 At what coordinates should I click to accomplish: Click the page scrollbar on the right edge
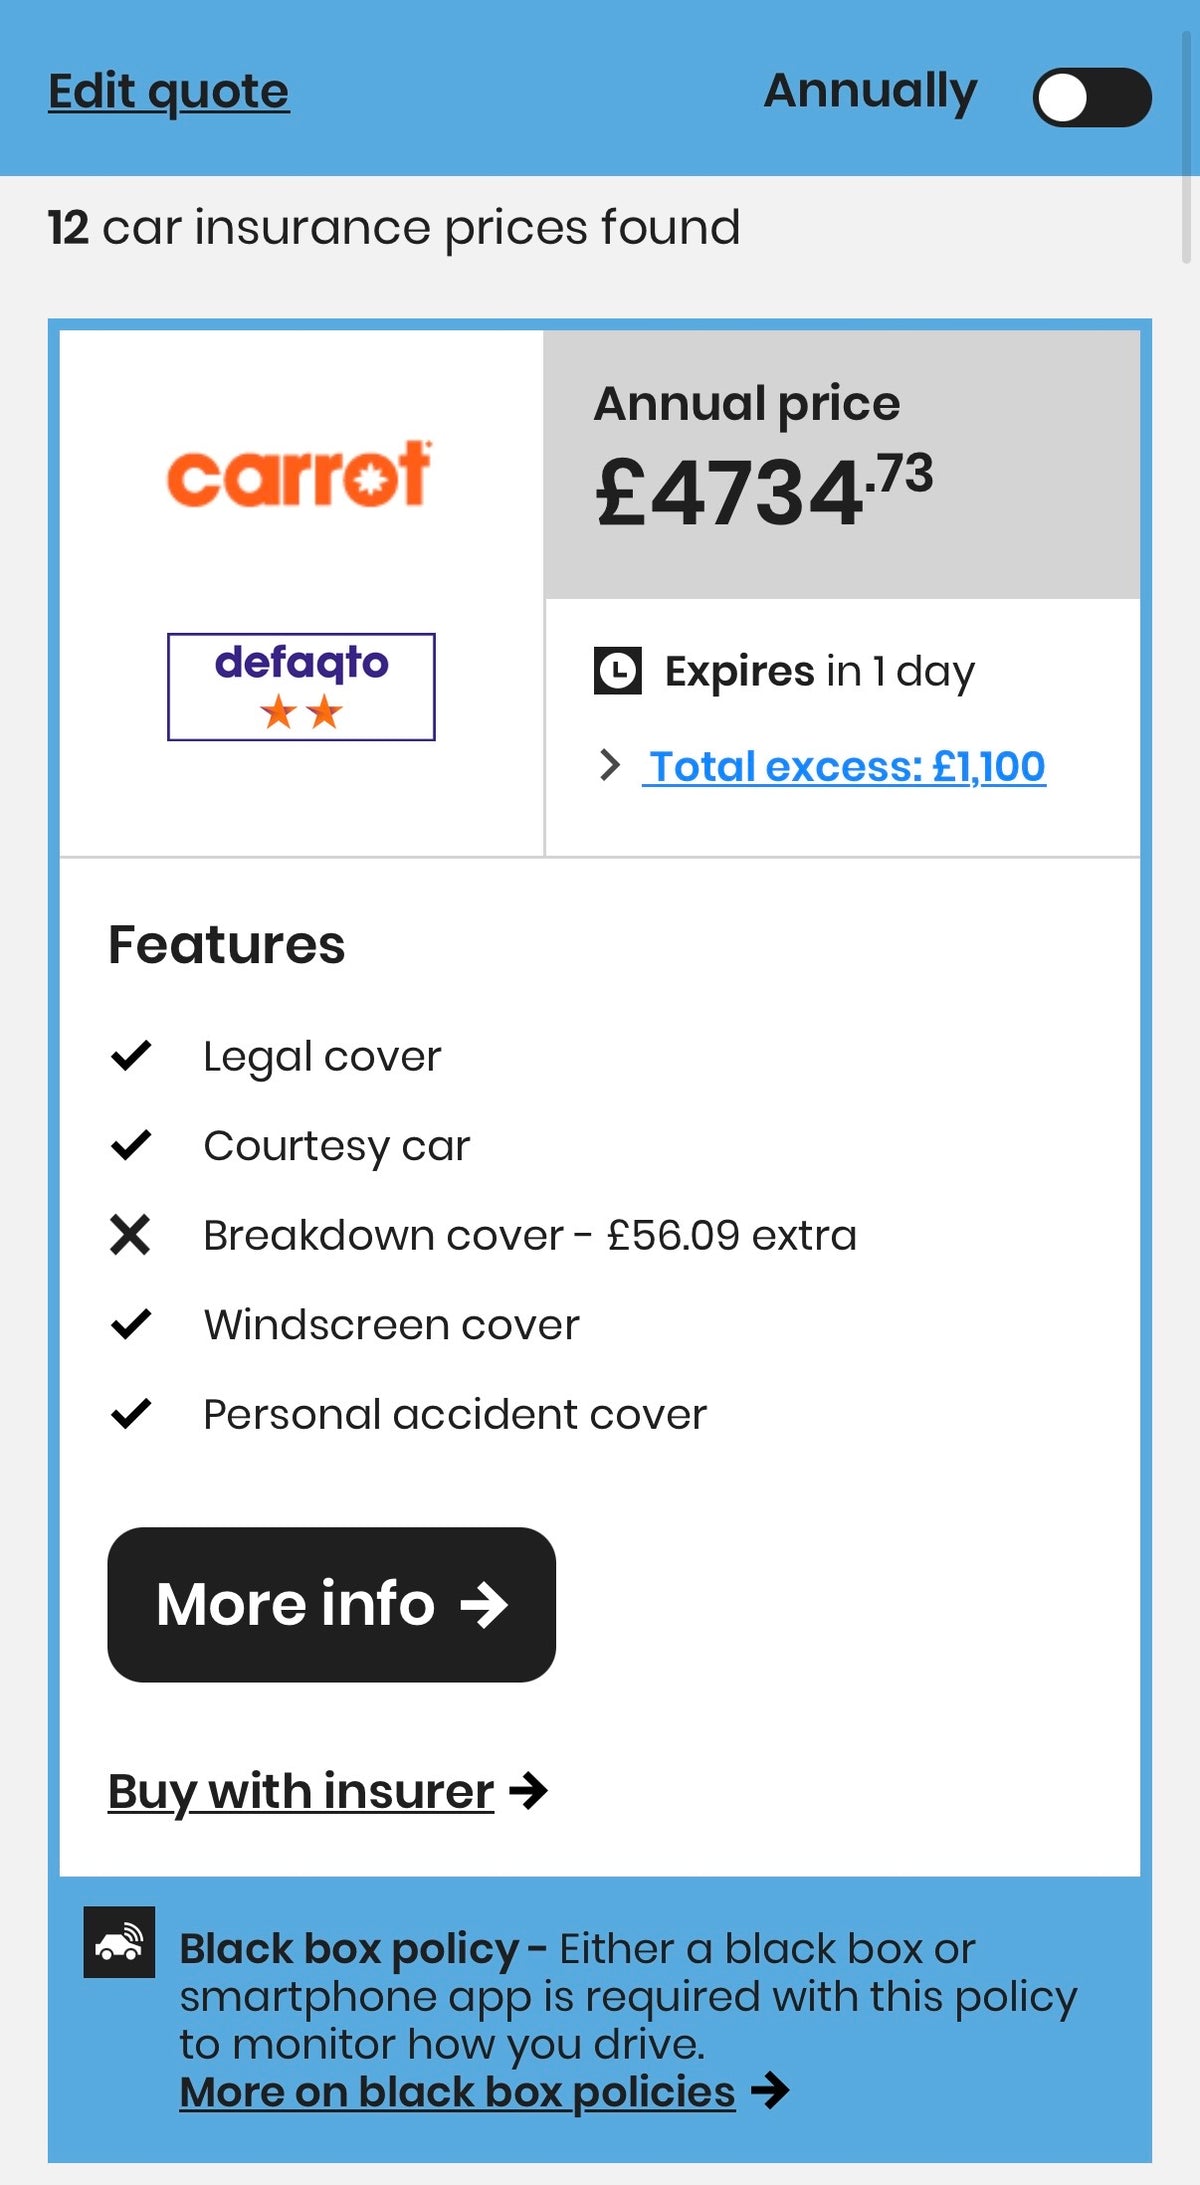(1187, 150)
